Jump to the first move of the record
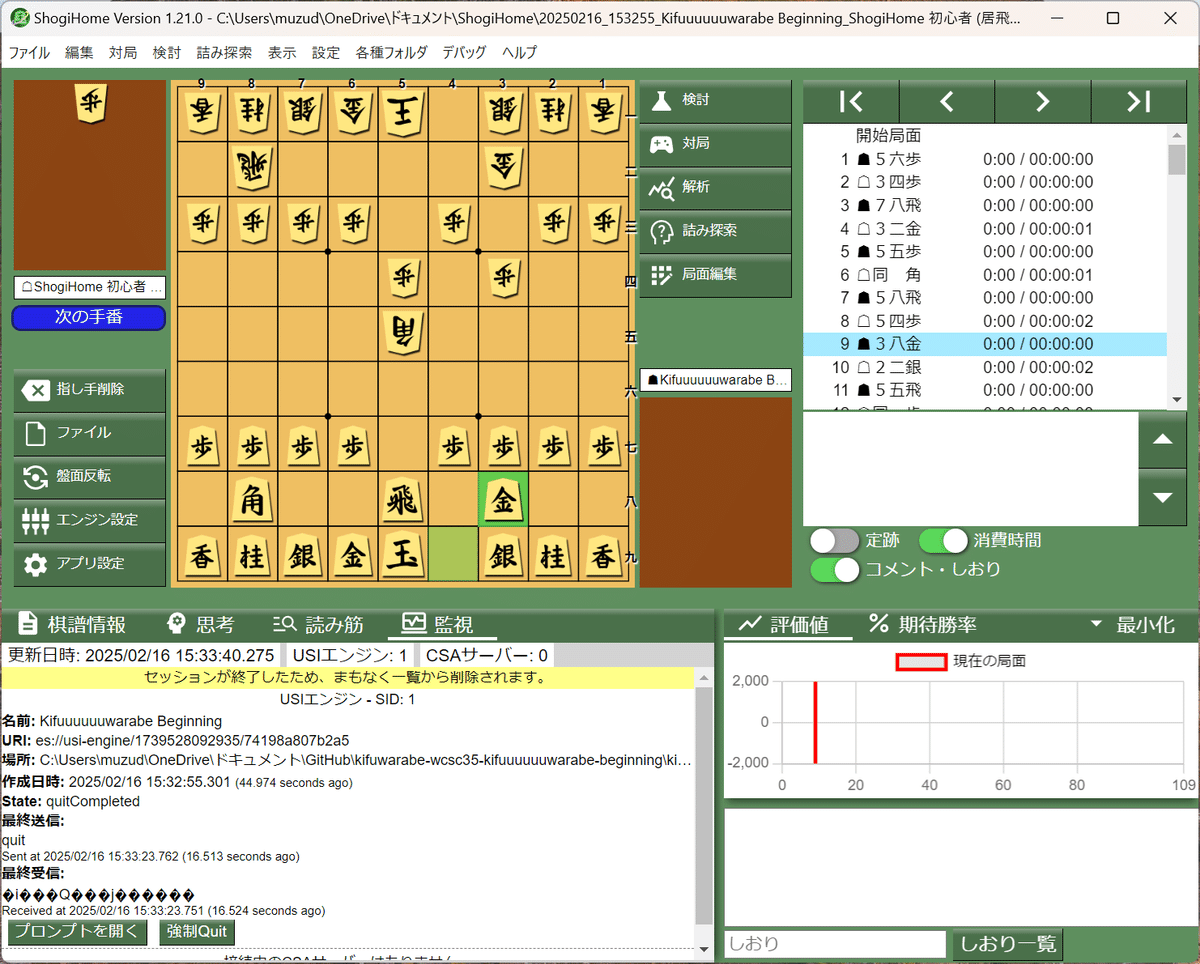 851,100
